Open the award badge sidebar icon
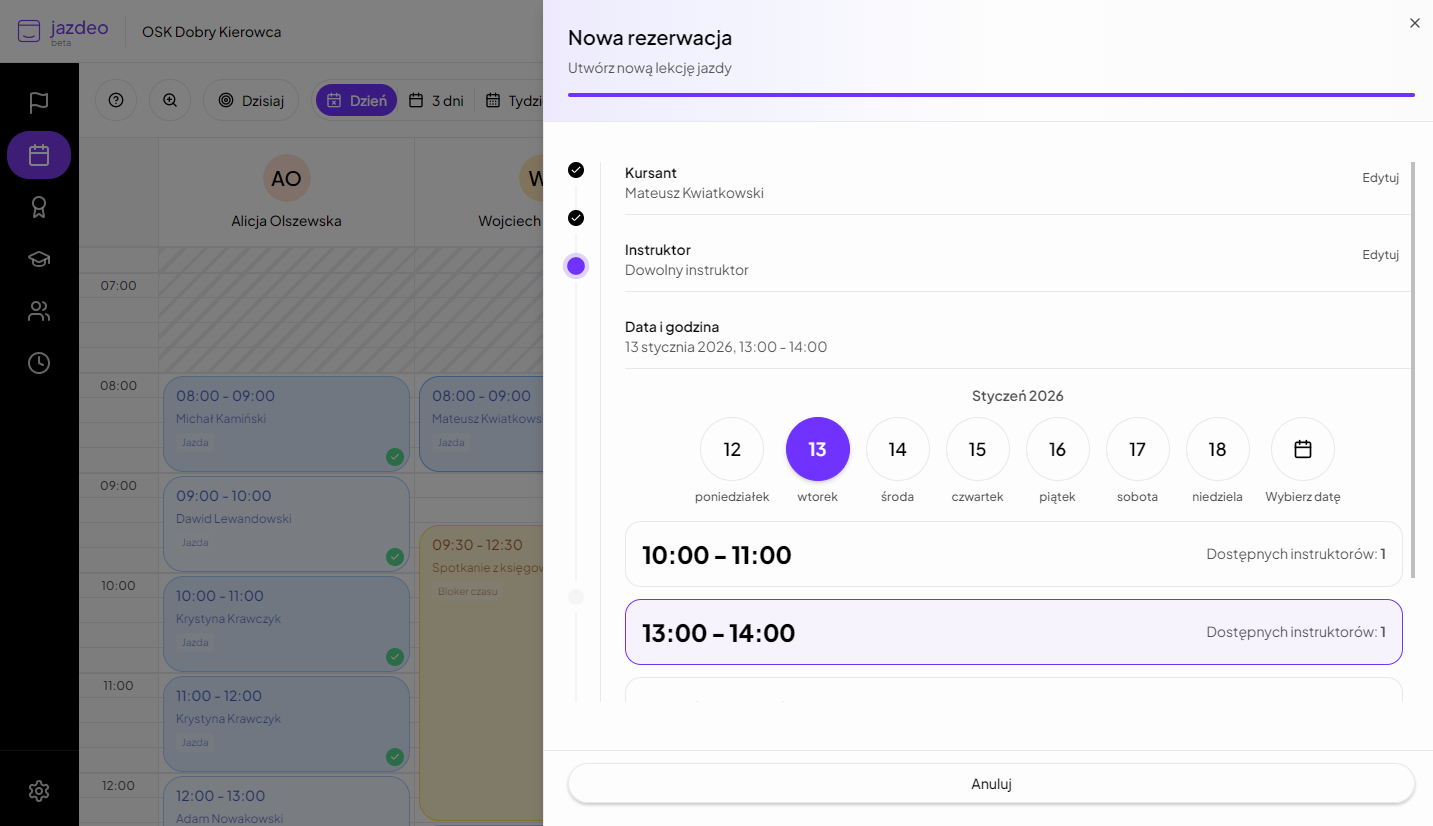Viewport: 1433px width, 826px height. coord(39,207)
